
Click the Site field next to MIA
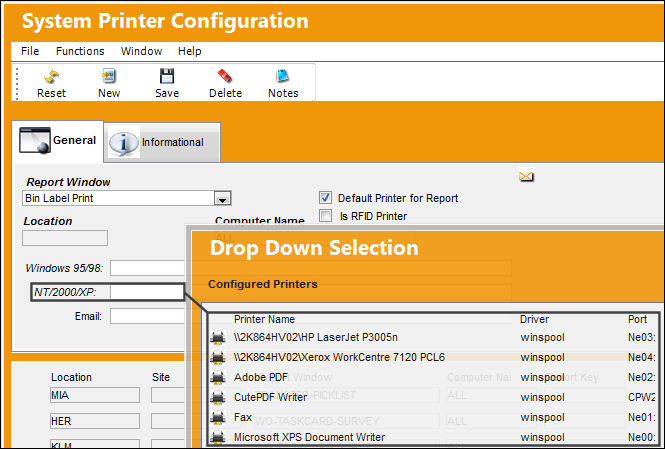[x=168, y=395]
